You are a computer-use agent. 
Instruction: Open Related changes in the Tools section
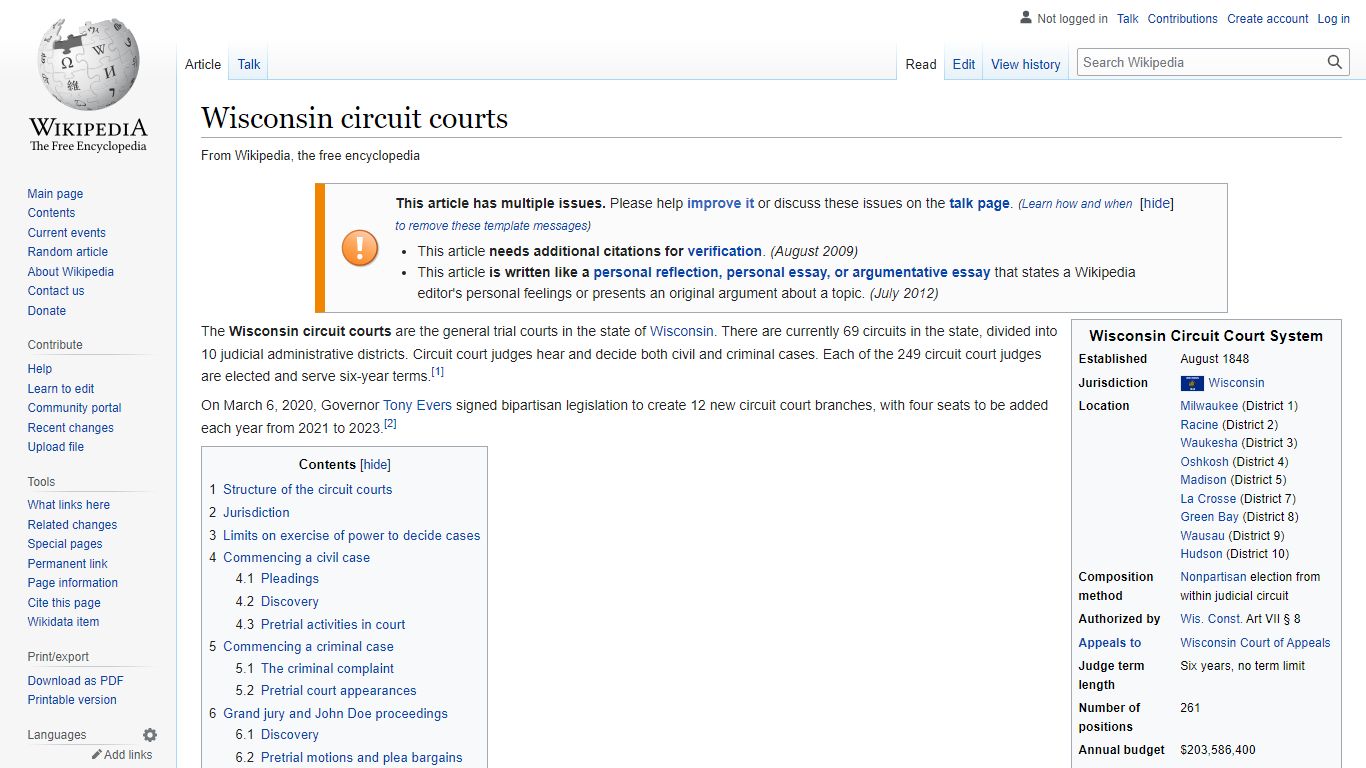[x=72, y=525]
